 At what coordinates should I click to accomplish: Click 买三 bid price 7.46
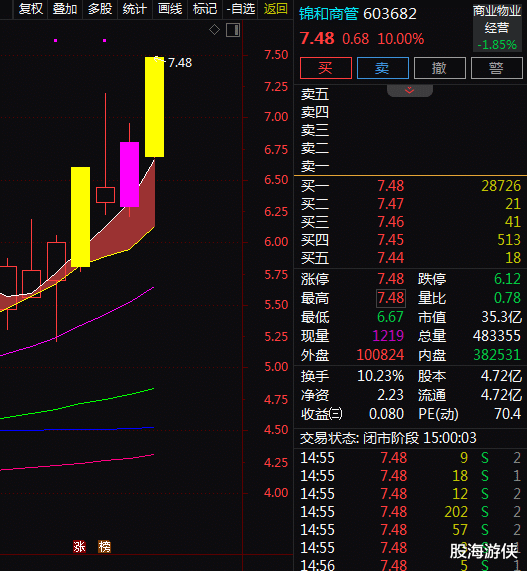coord(391,222)
